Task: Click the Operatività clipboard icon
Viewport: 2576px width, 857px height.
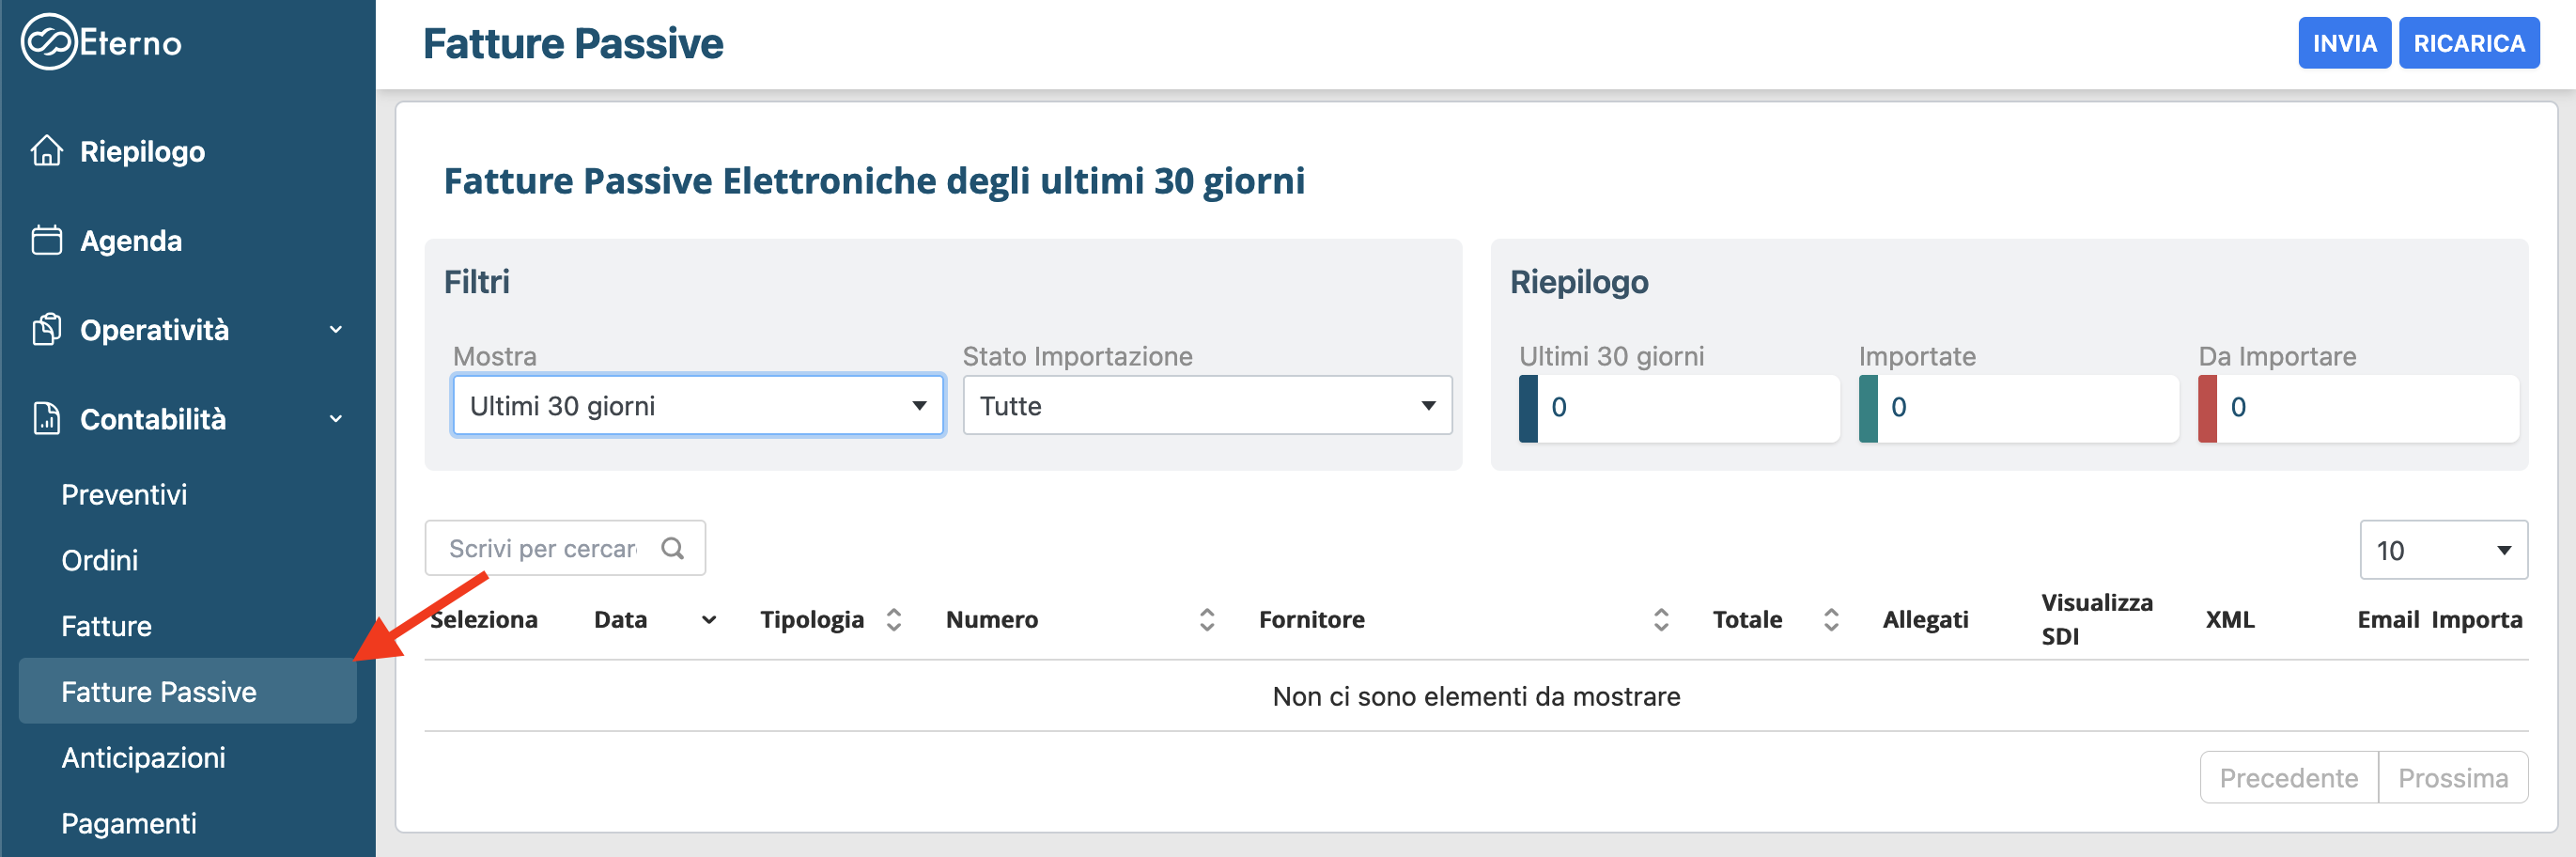Action: 47,330
